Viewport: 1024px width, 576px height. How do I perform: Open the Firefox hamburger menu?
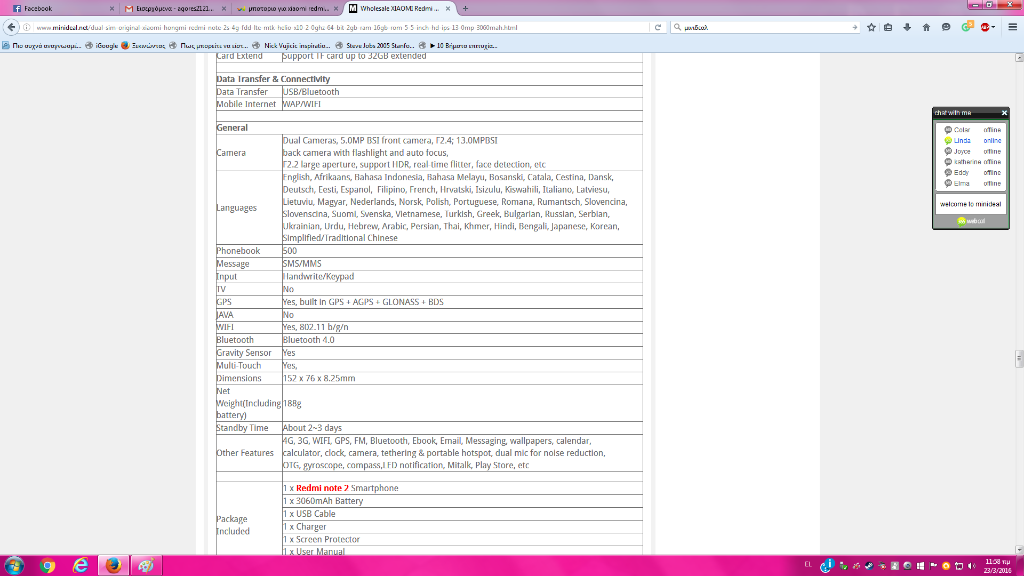tap(1012, 27)
